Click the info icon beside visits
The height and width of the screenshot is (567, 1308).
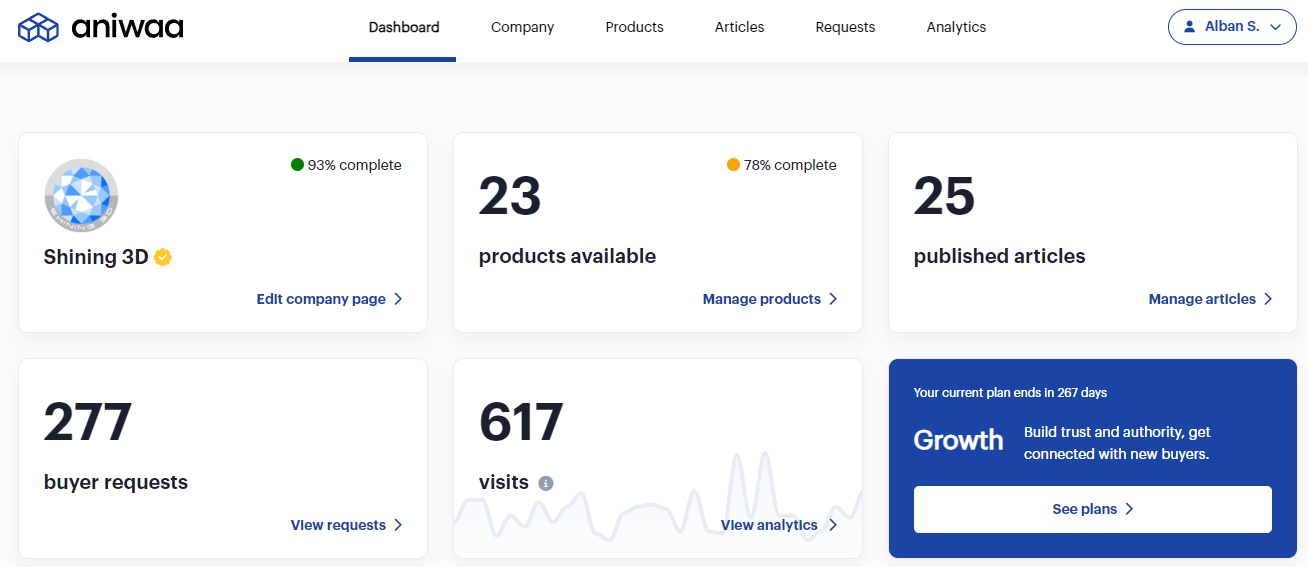[x=546, y=483]
